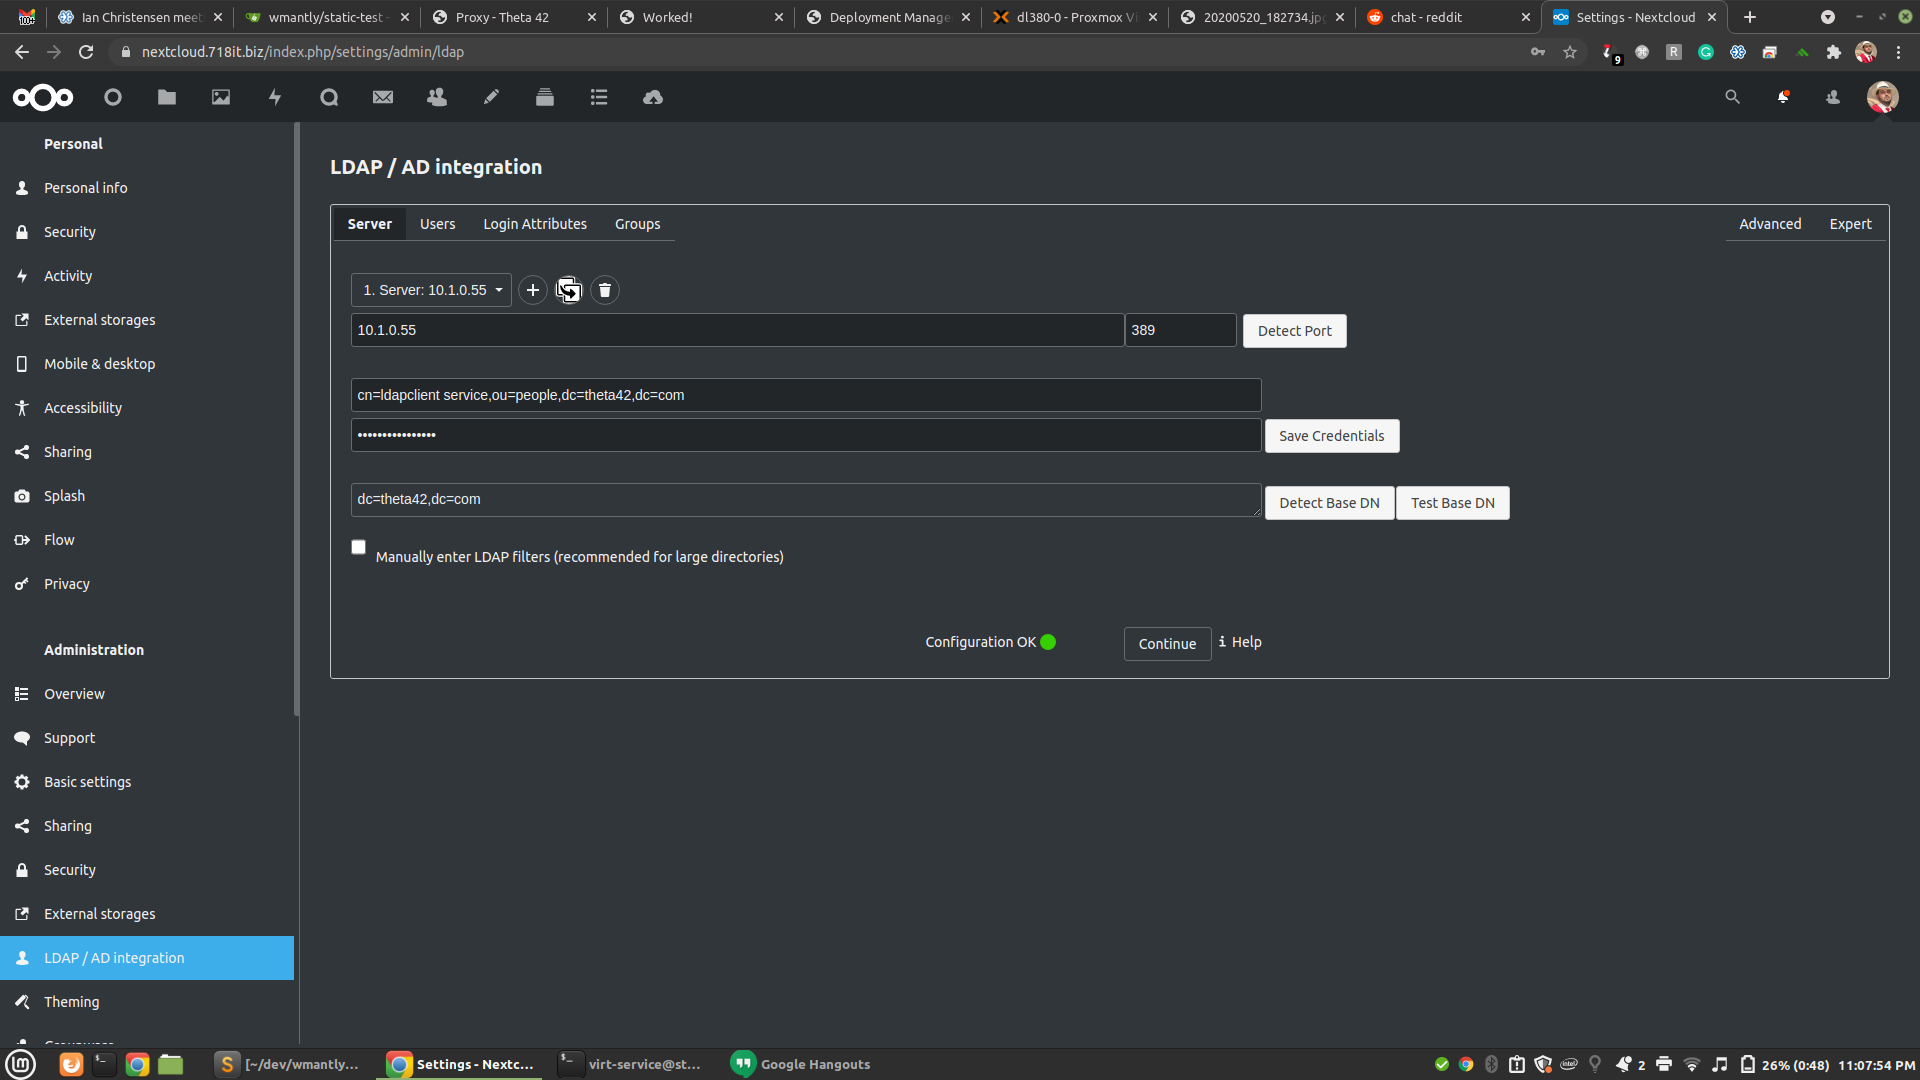Switch to the Groups tab
The height and width of the screenshot is (1080, 1920).
637,224
